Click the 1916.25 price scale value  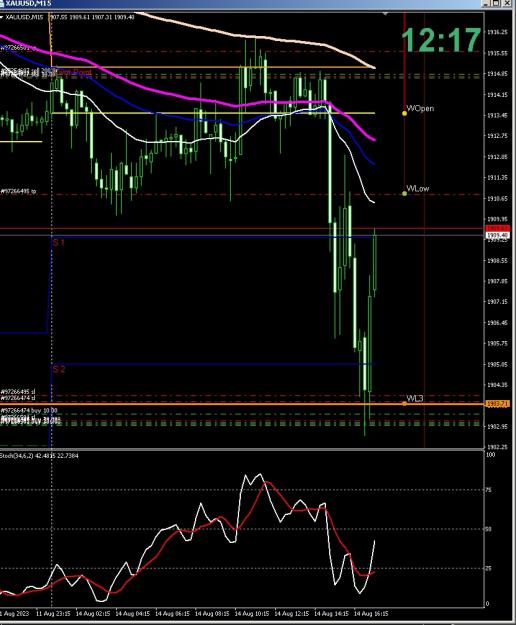click(x=497, y=32)
